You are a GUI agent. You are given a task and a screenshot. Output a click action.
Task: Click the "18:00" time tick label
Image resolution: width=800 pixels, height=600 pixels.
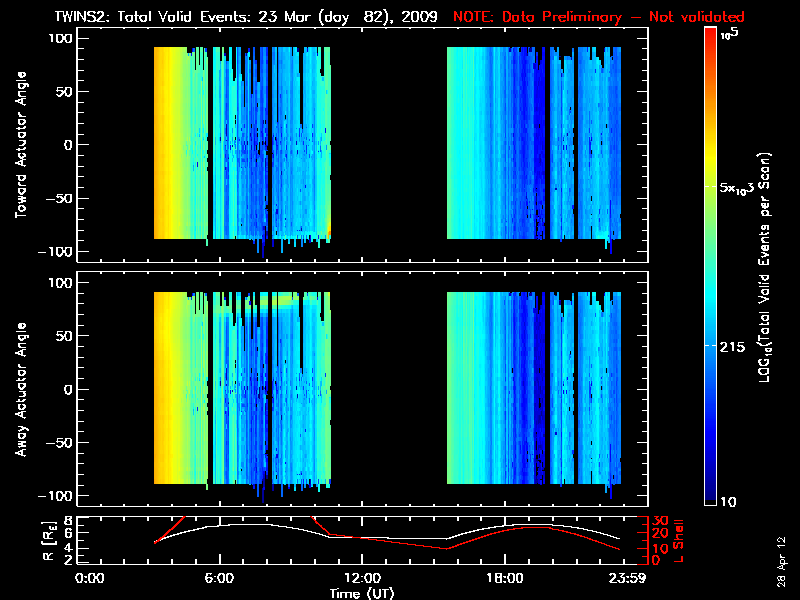(x=504, y=578)
